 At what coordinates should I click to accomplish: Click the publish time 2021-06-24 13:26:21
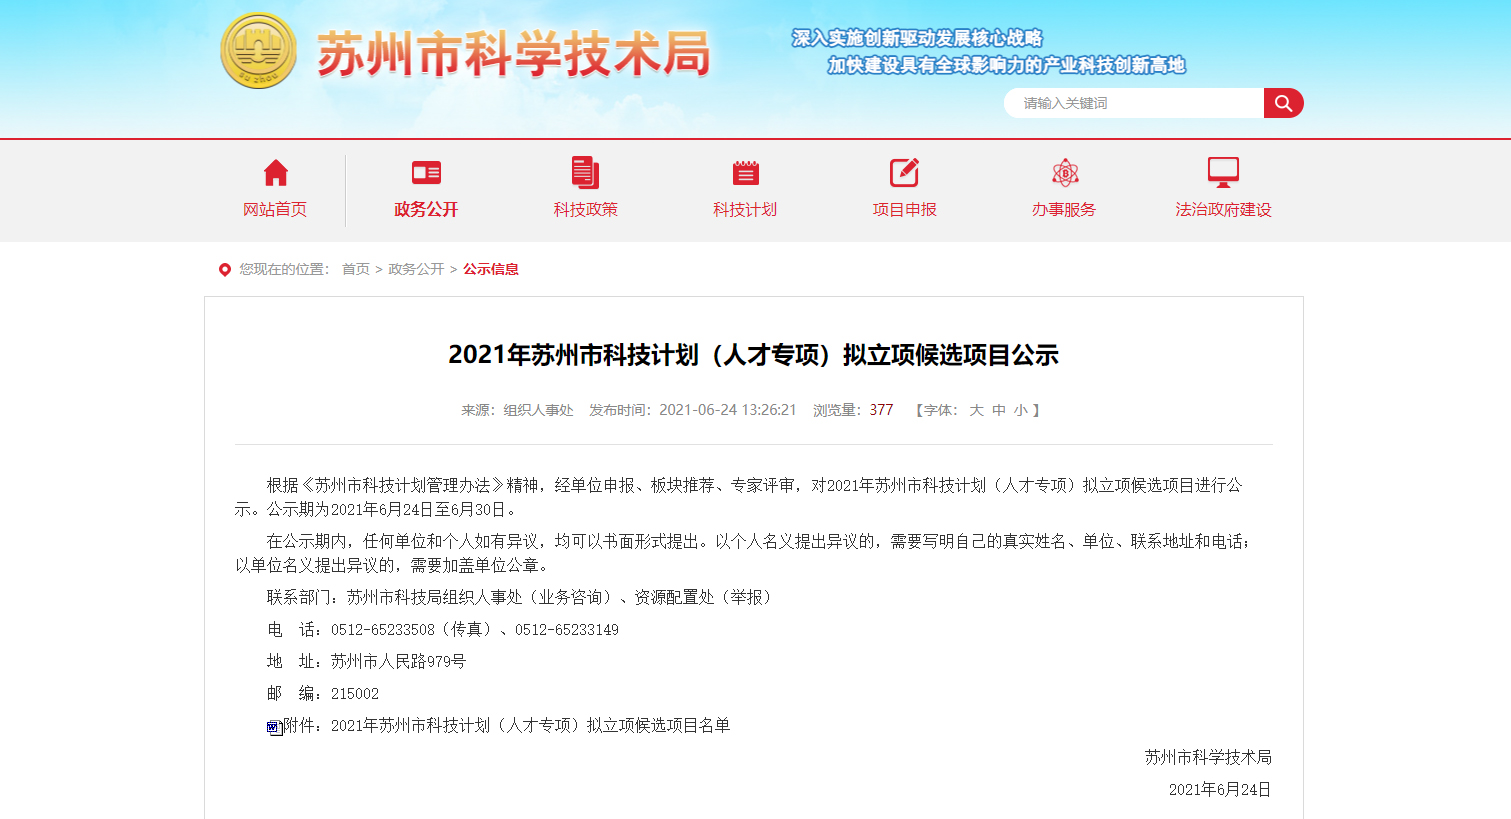[x=728, y=410]
